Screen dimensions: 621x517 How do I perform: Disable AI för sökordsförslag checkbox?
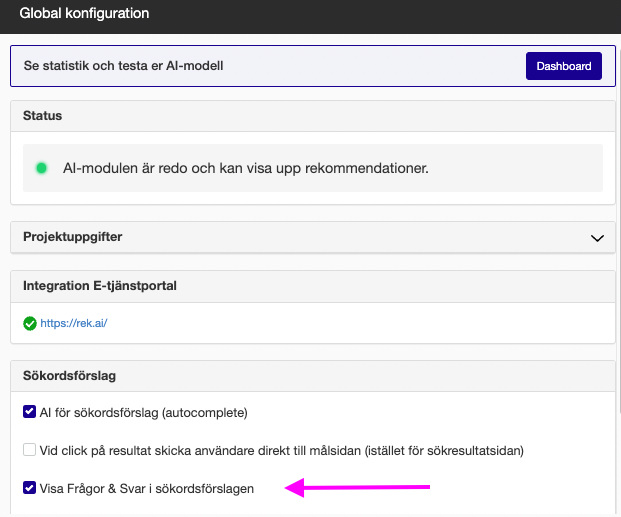(29, 412)
